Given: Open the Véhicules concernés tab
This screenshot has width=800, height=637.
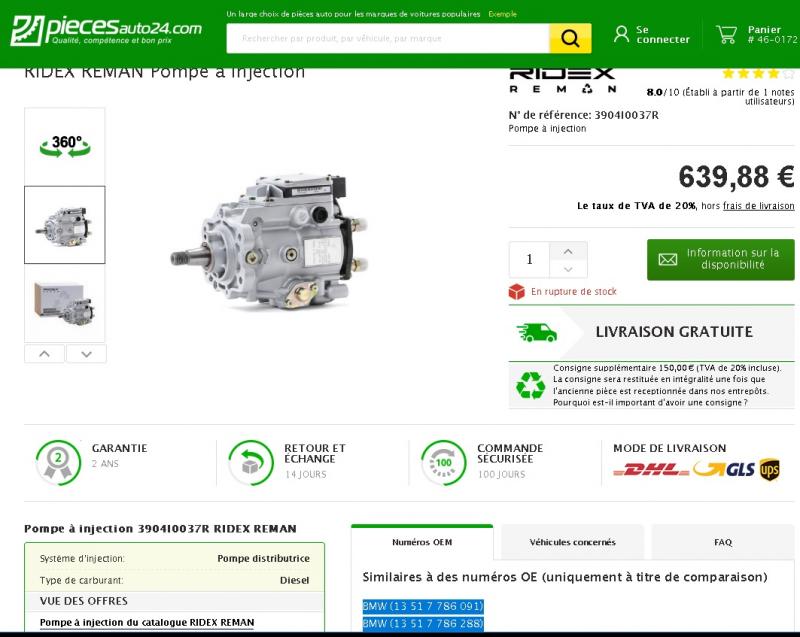Looking at the screenshot, I should (572, 542).
